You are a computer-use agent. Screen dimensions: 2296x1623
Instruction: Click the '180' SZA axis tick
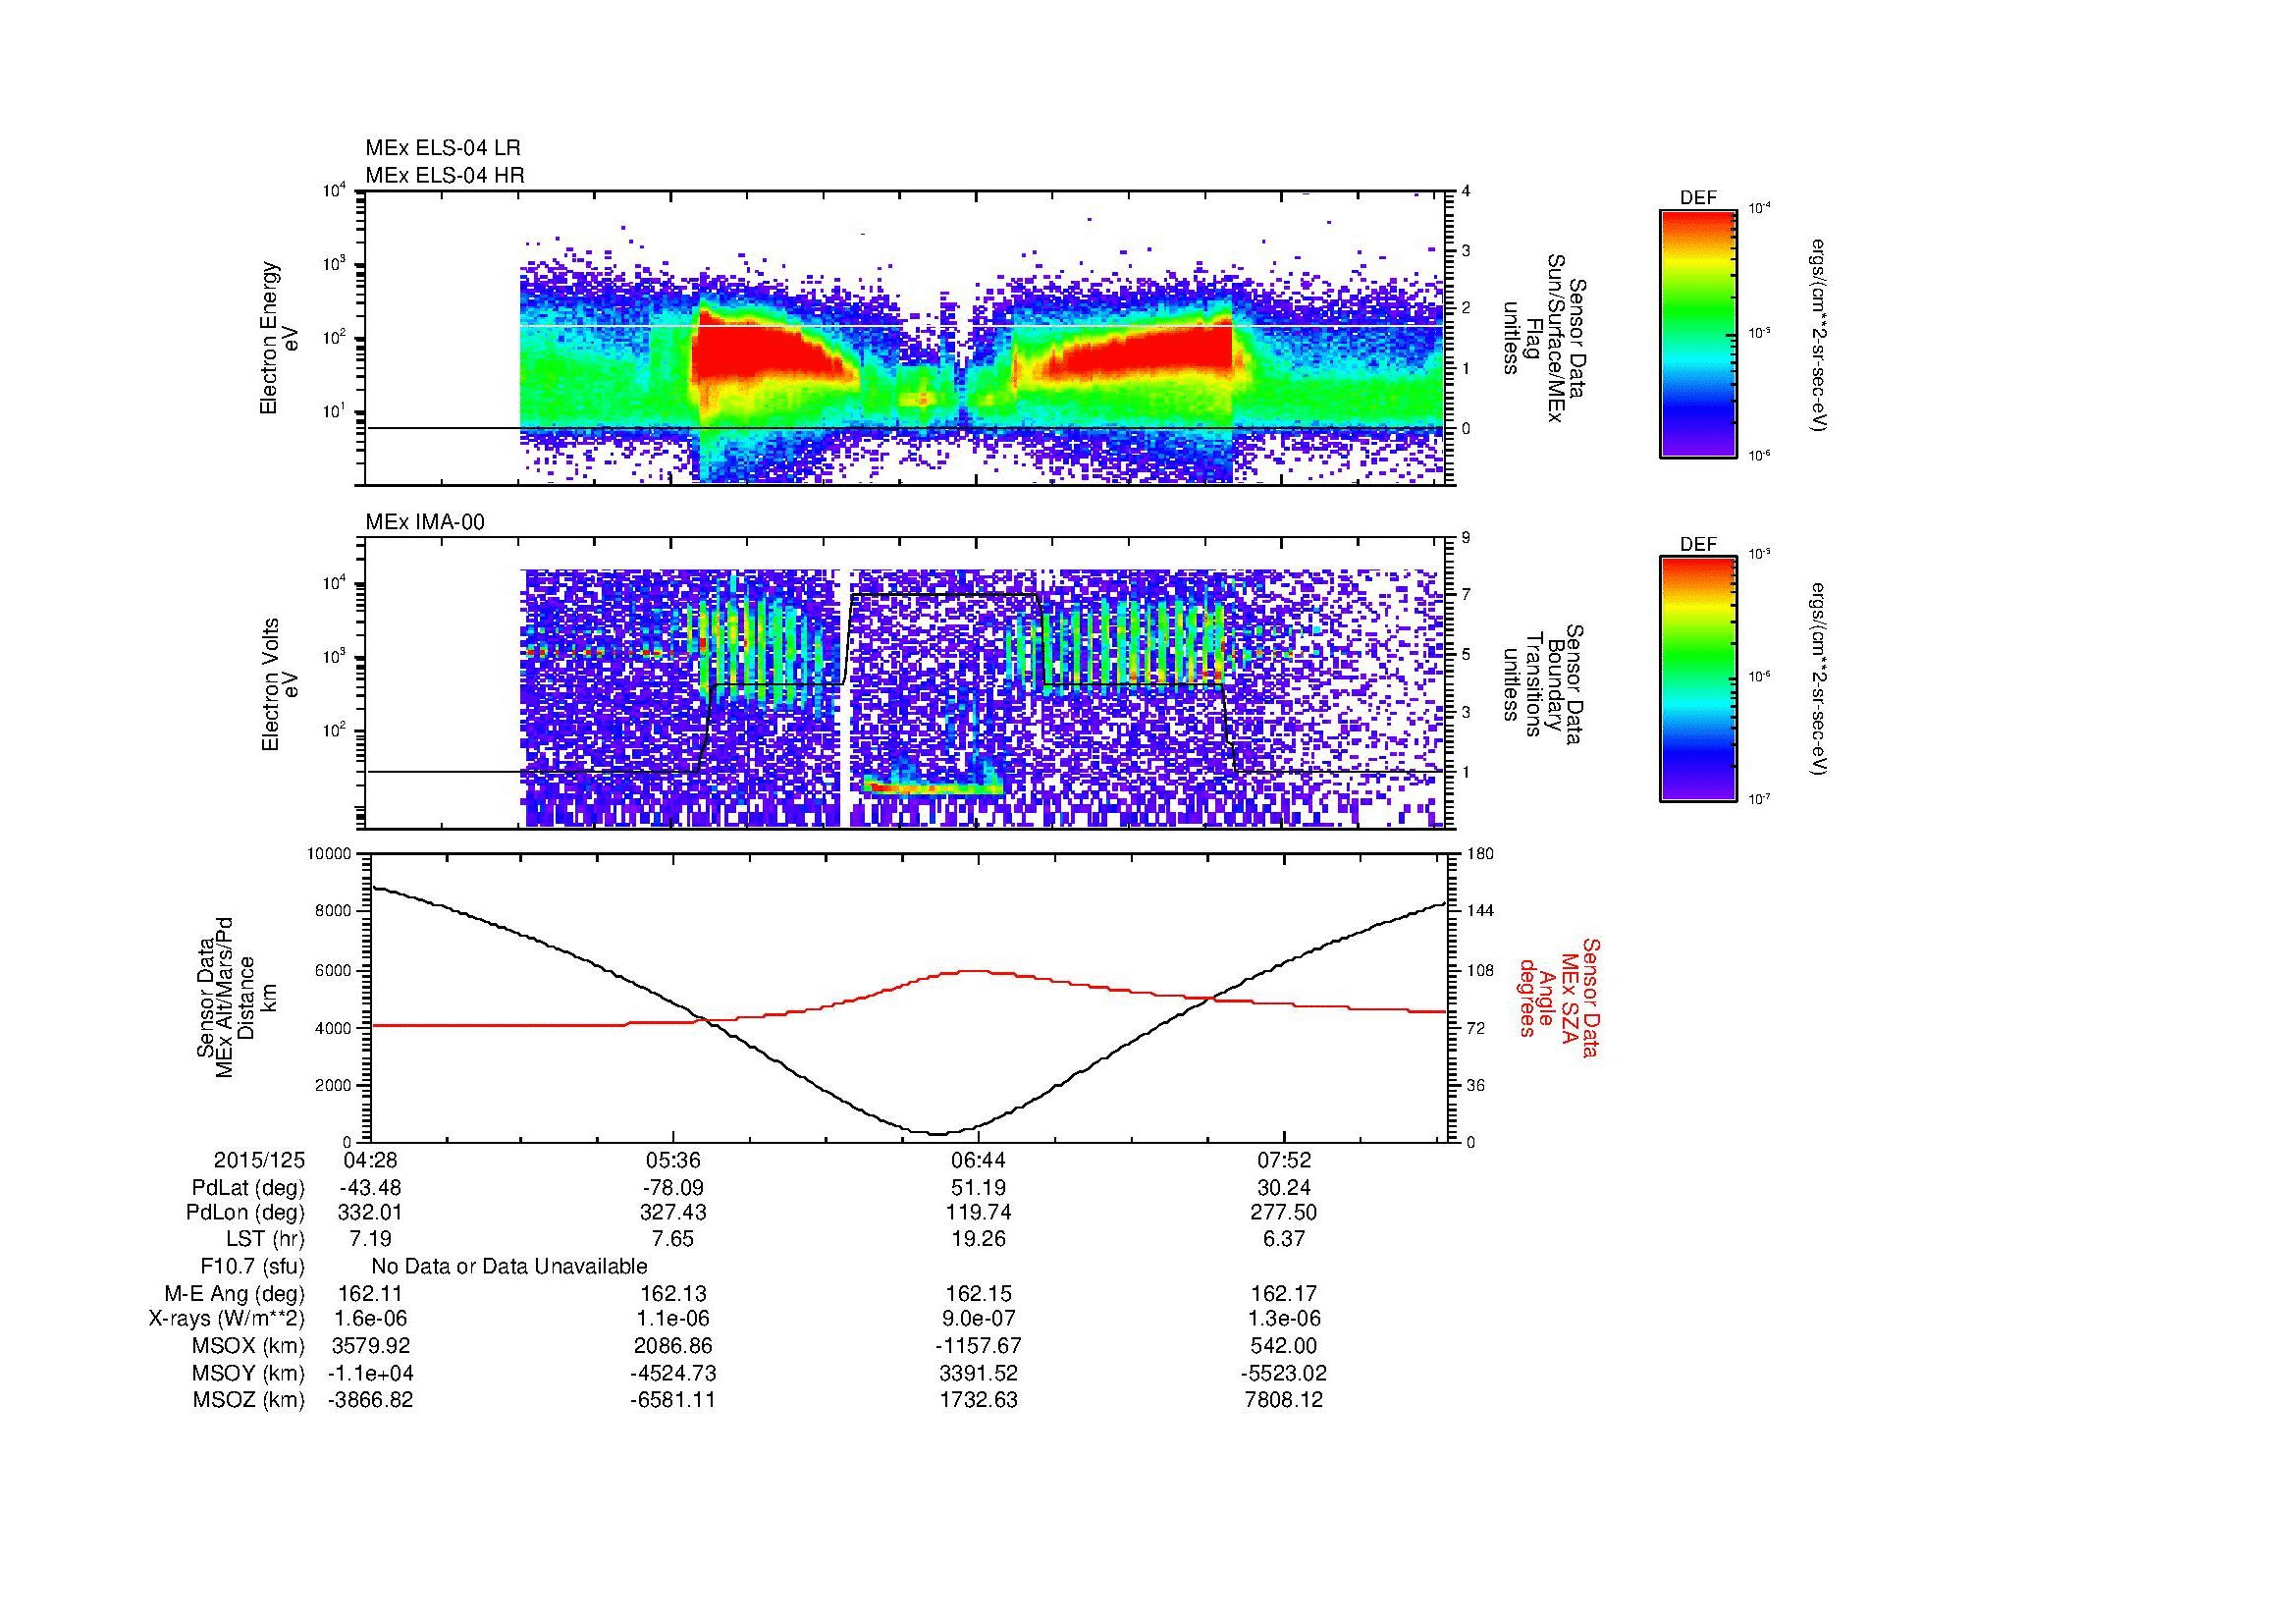pos(1479,854)
